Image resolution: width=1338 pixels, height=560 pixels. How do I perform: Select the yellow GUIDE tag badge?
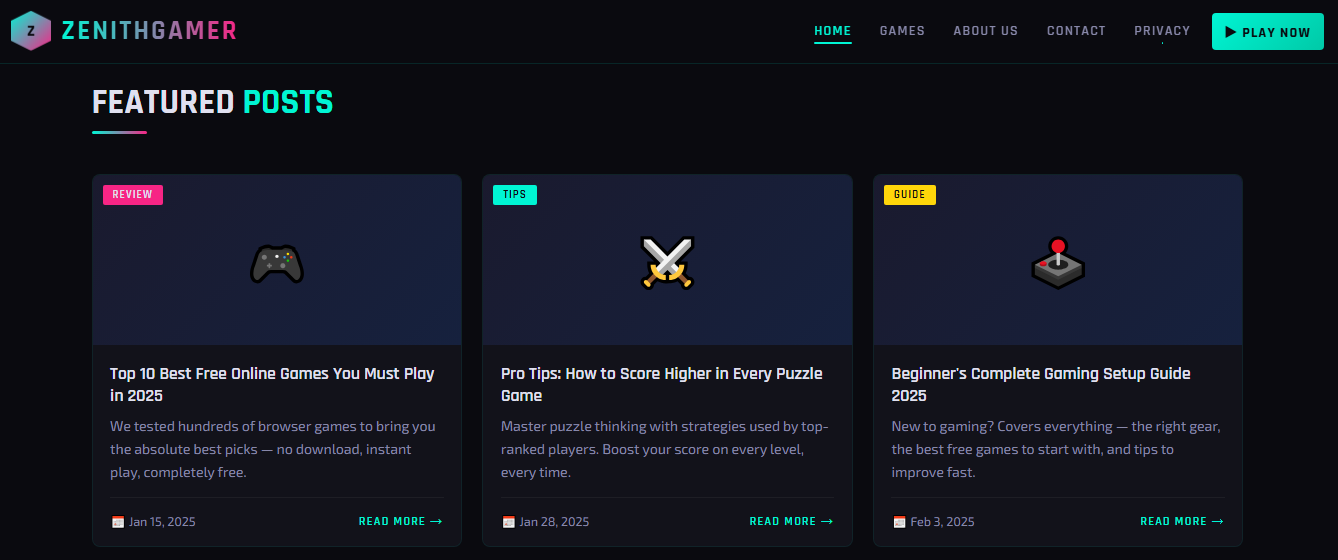click(909, 195)
